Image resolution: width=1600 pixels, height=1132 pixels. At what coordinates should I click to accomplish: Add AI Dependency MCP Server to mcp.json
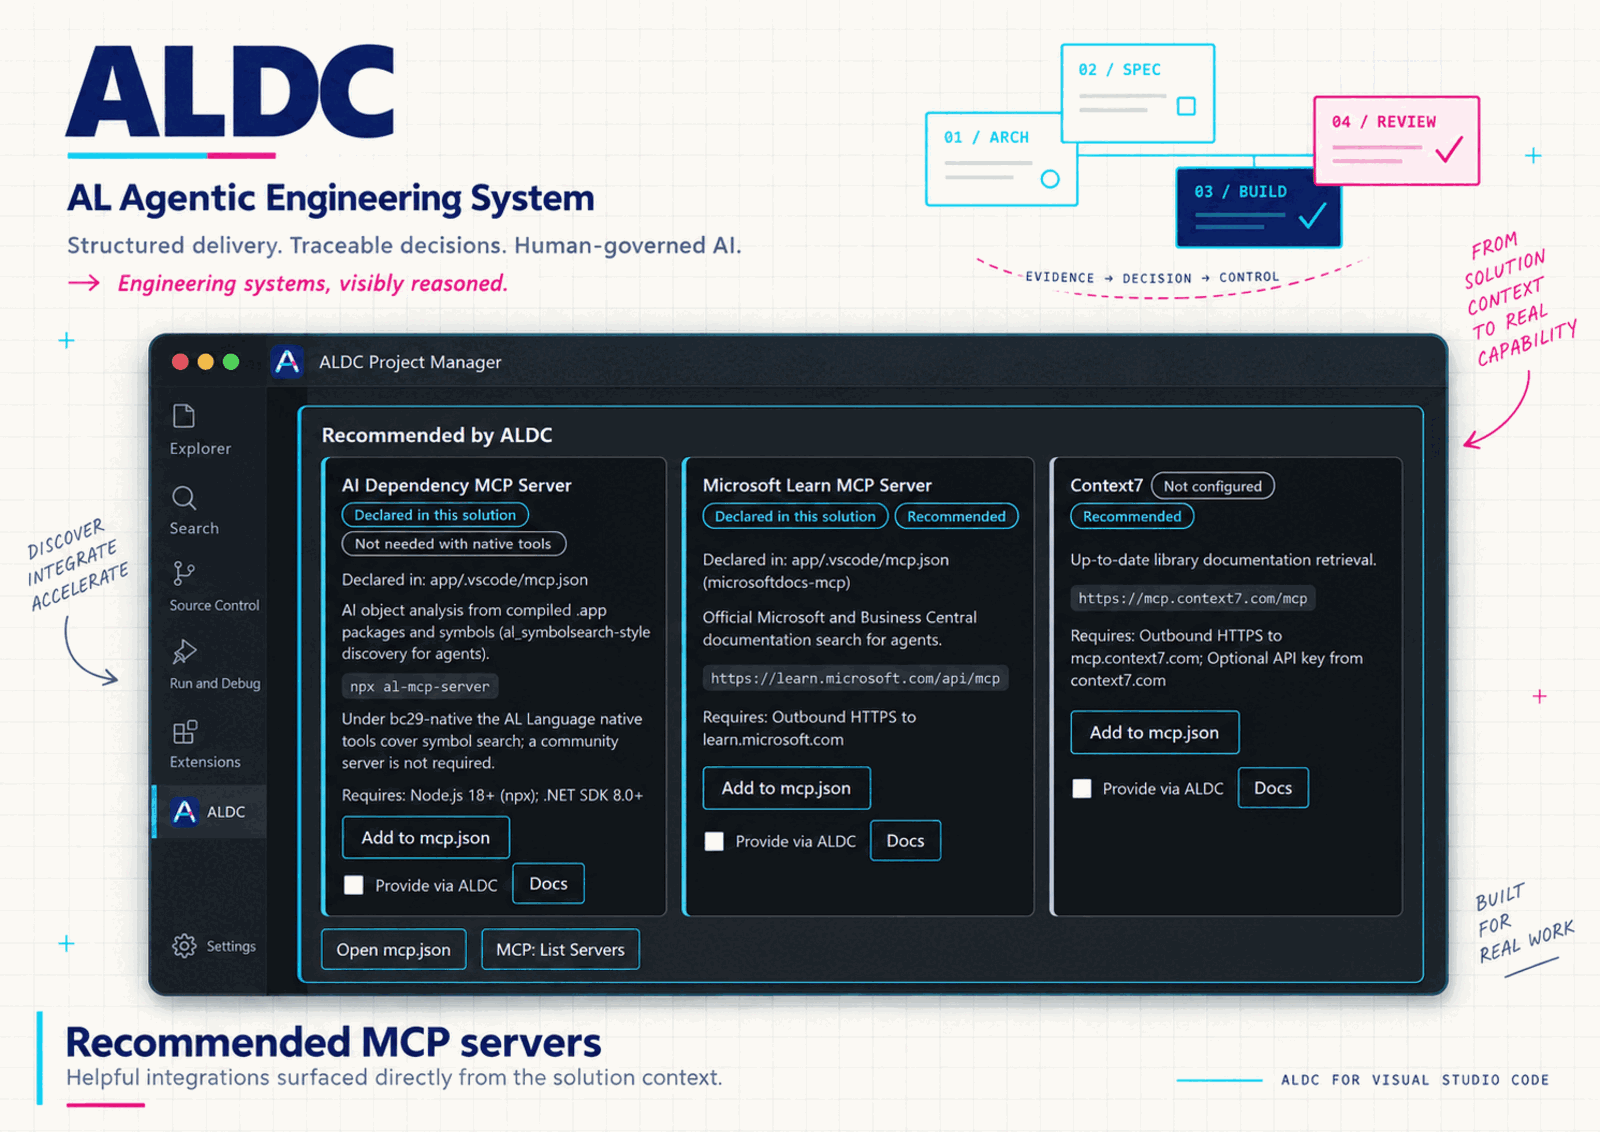click(x=426, y=838)
